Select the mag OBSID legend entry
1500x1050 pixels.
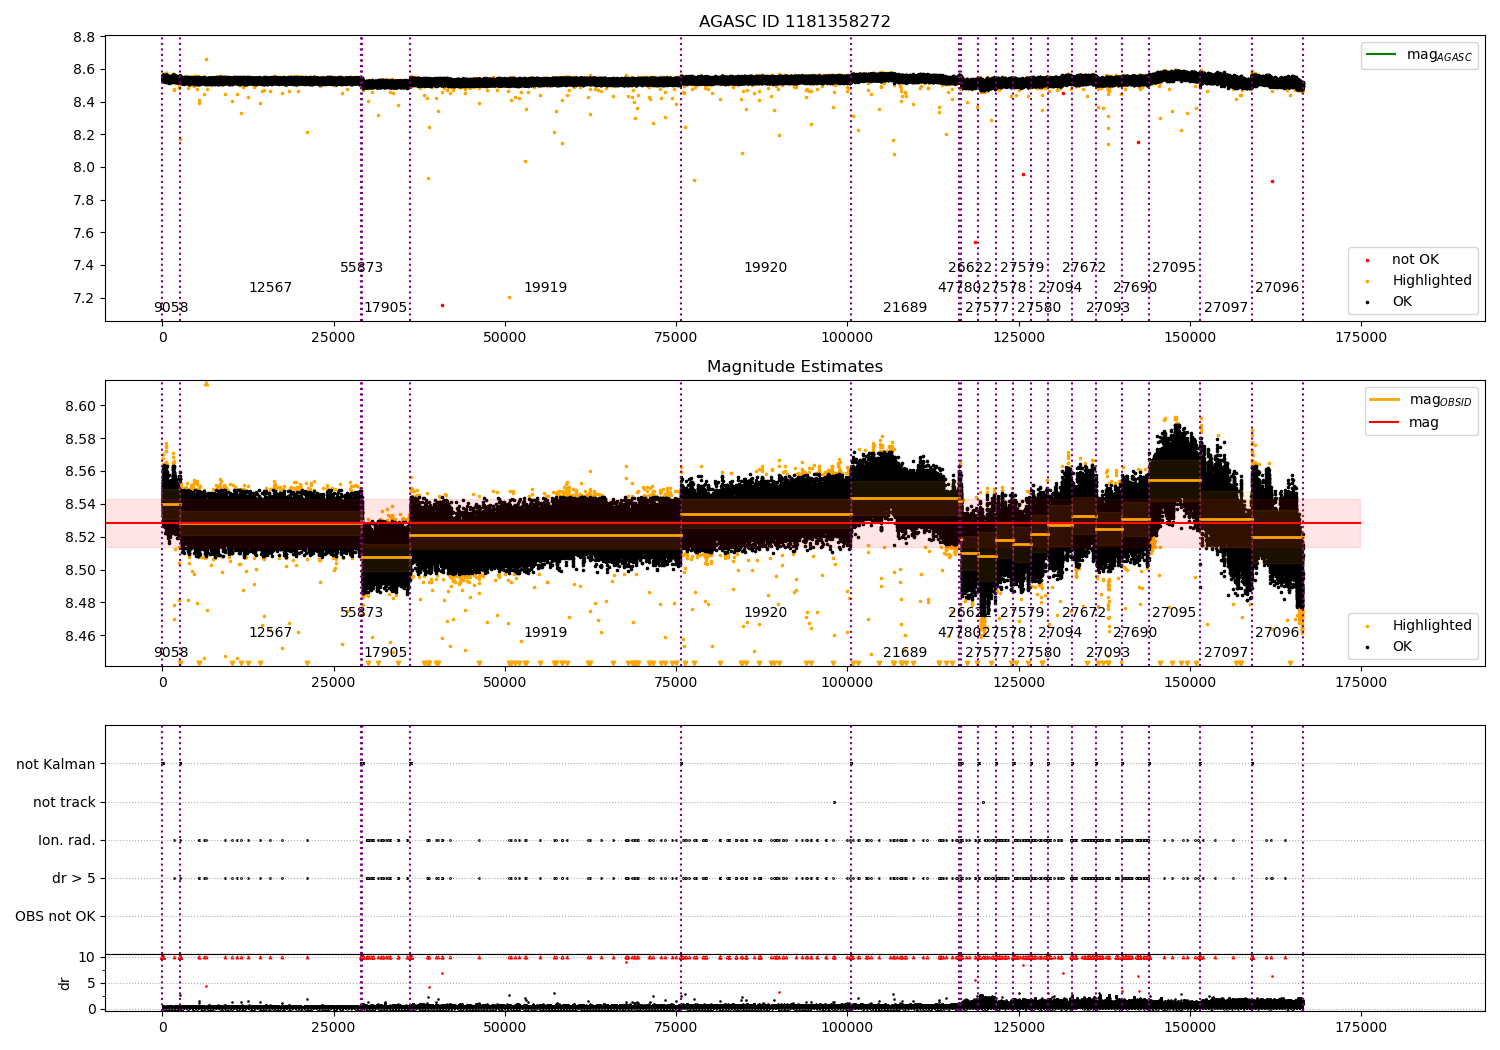1420,400
